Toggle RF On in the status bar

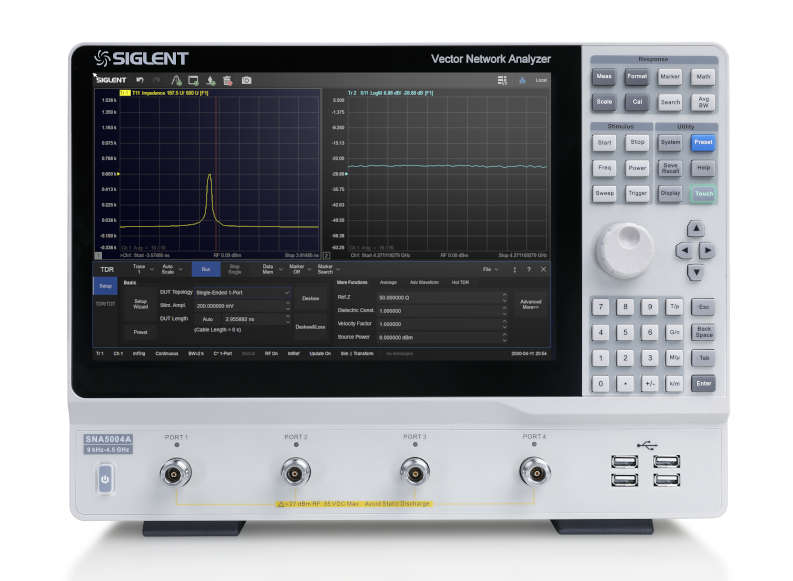click(x=271, y=353)
